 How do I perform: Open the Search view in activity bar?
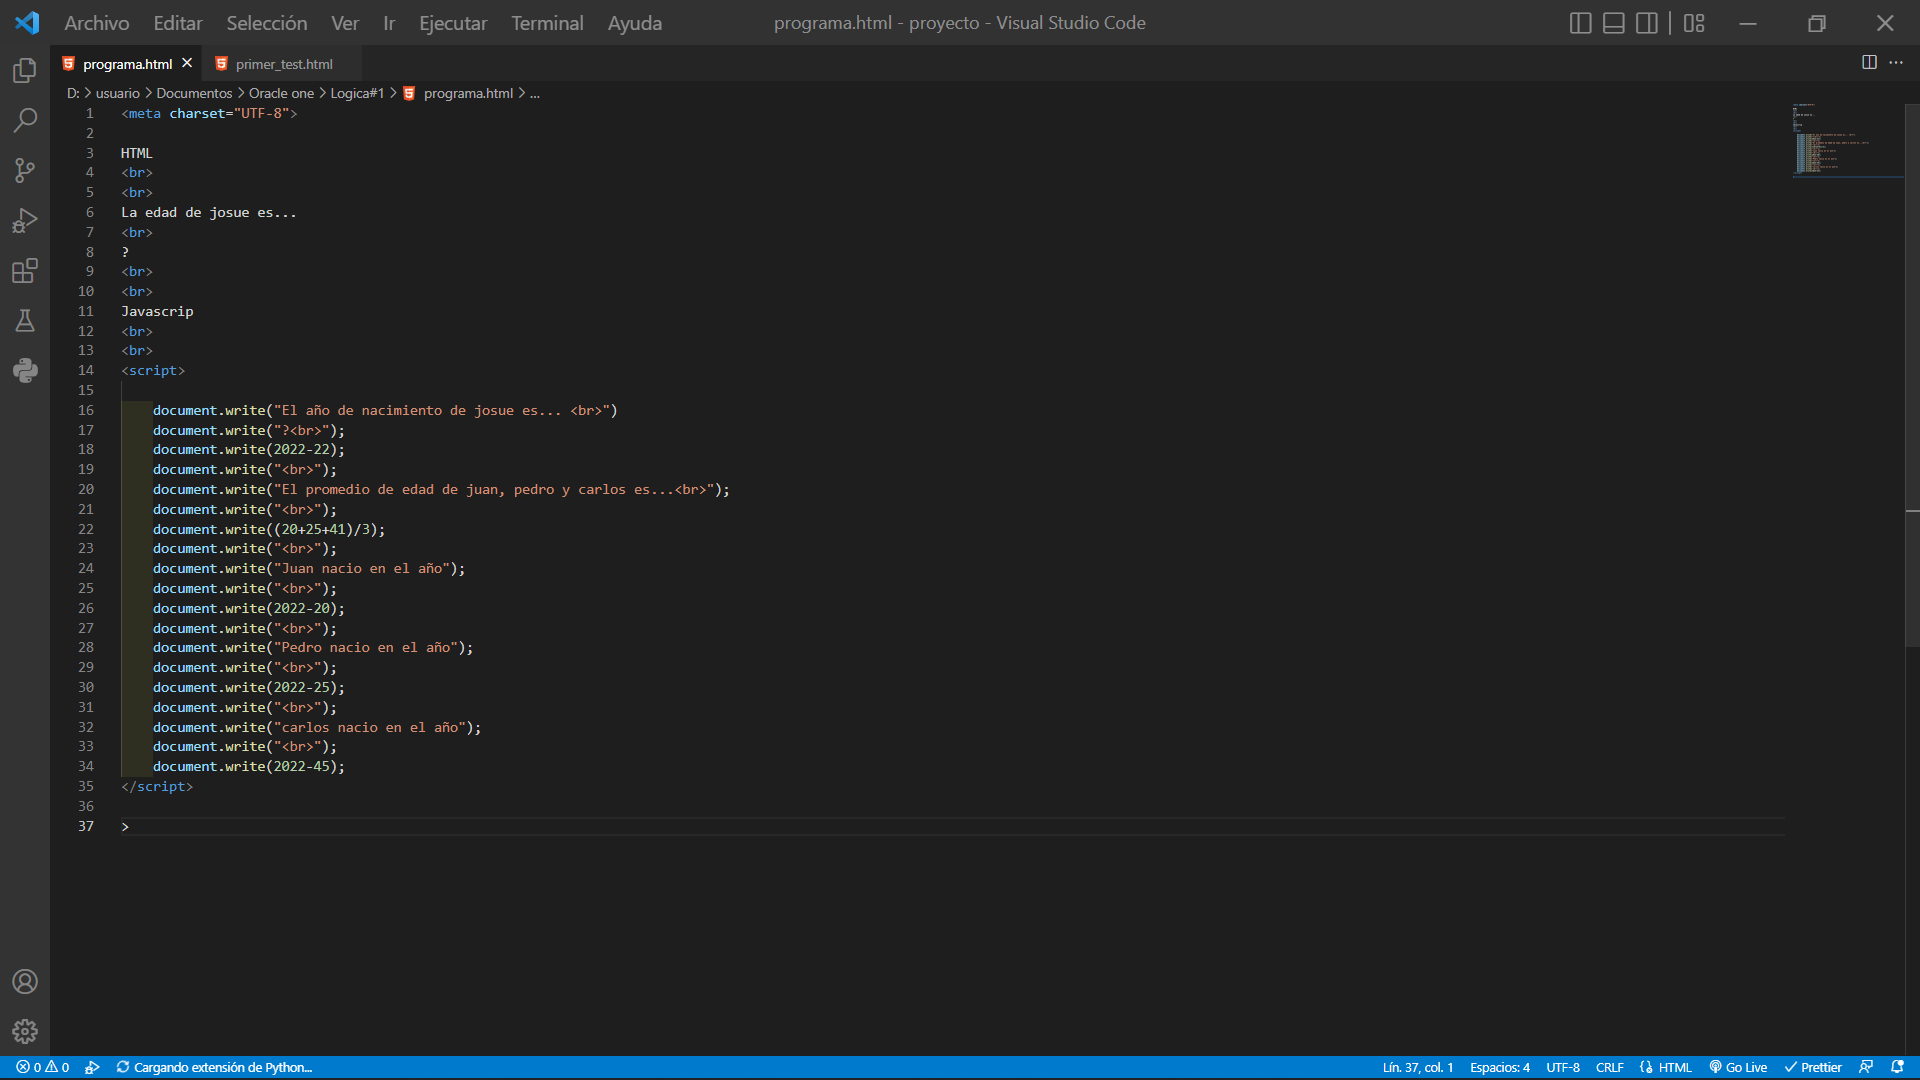click(x=25, y=121)
